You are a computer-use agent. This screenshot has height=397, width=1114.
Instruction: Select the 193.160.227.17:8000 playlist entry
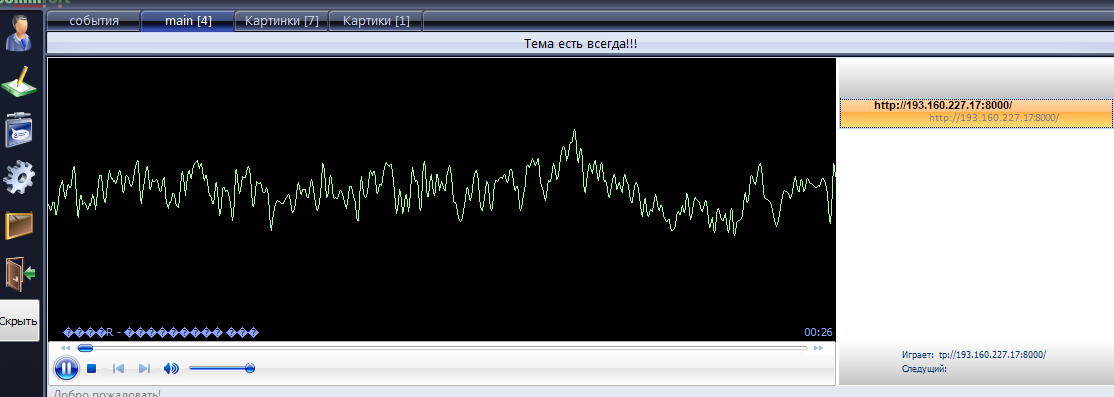pos(977,113)
